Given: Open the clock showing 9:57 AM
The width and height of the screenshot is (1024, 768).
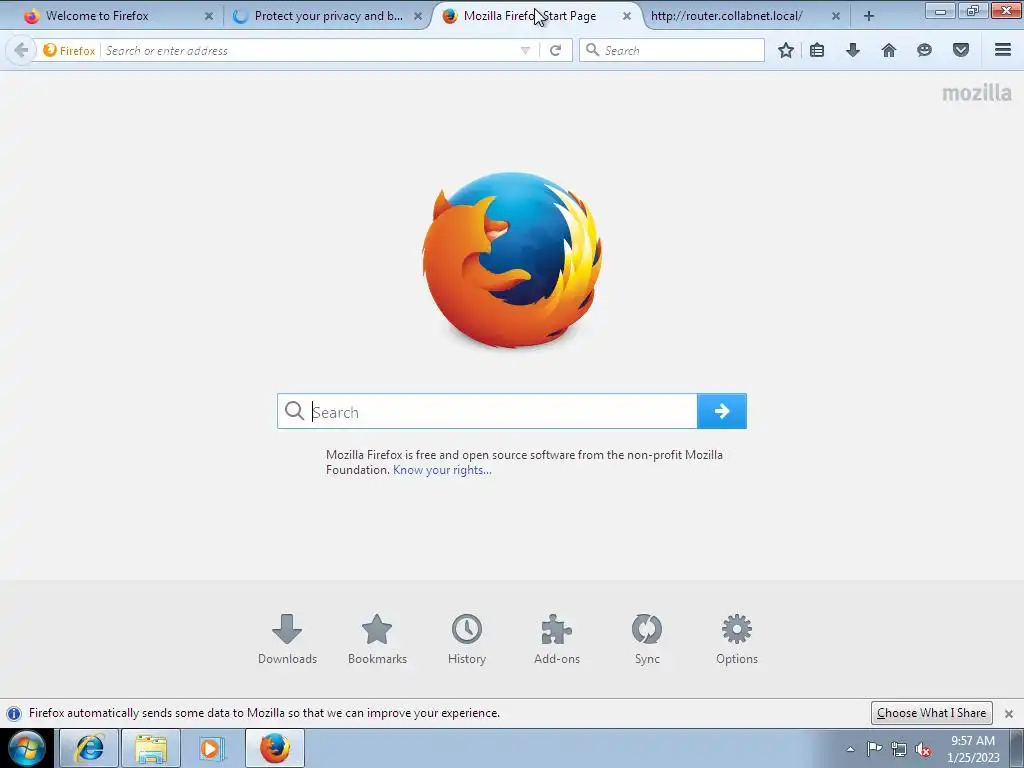Looking at the screenshot, I should 973,748.
